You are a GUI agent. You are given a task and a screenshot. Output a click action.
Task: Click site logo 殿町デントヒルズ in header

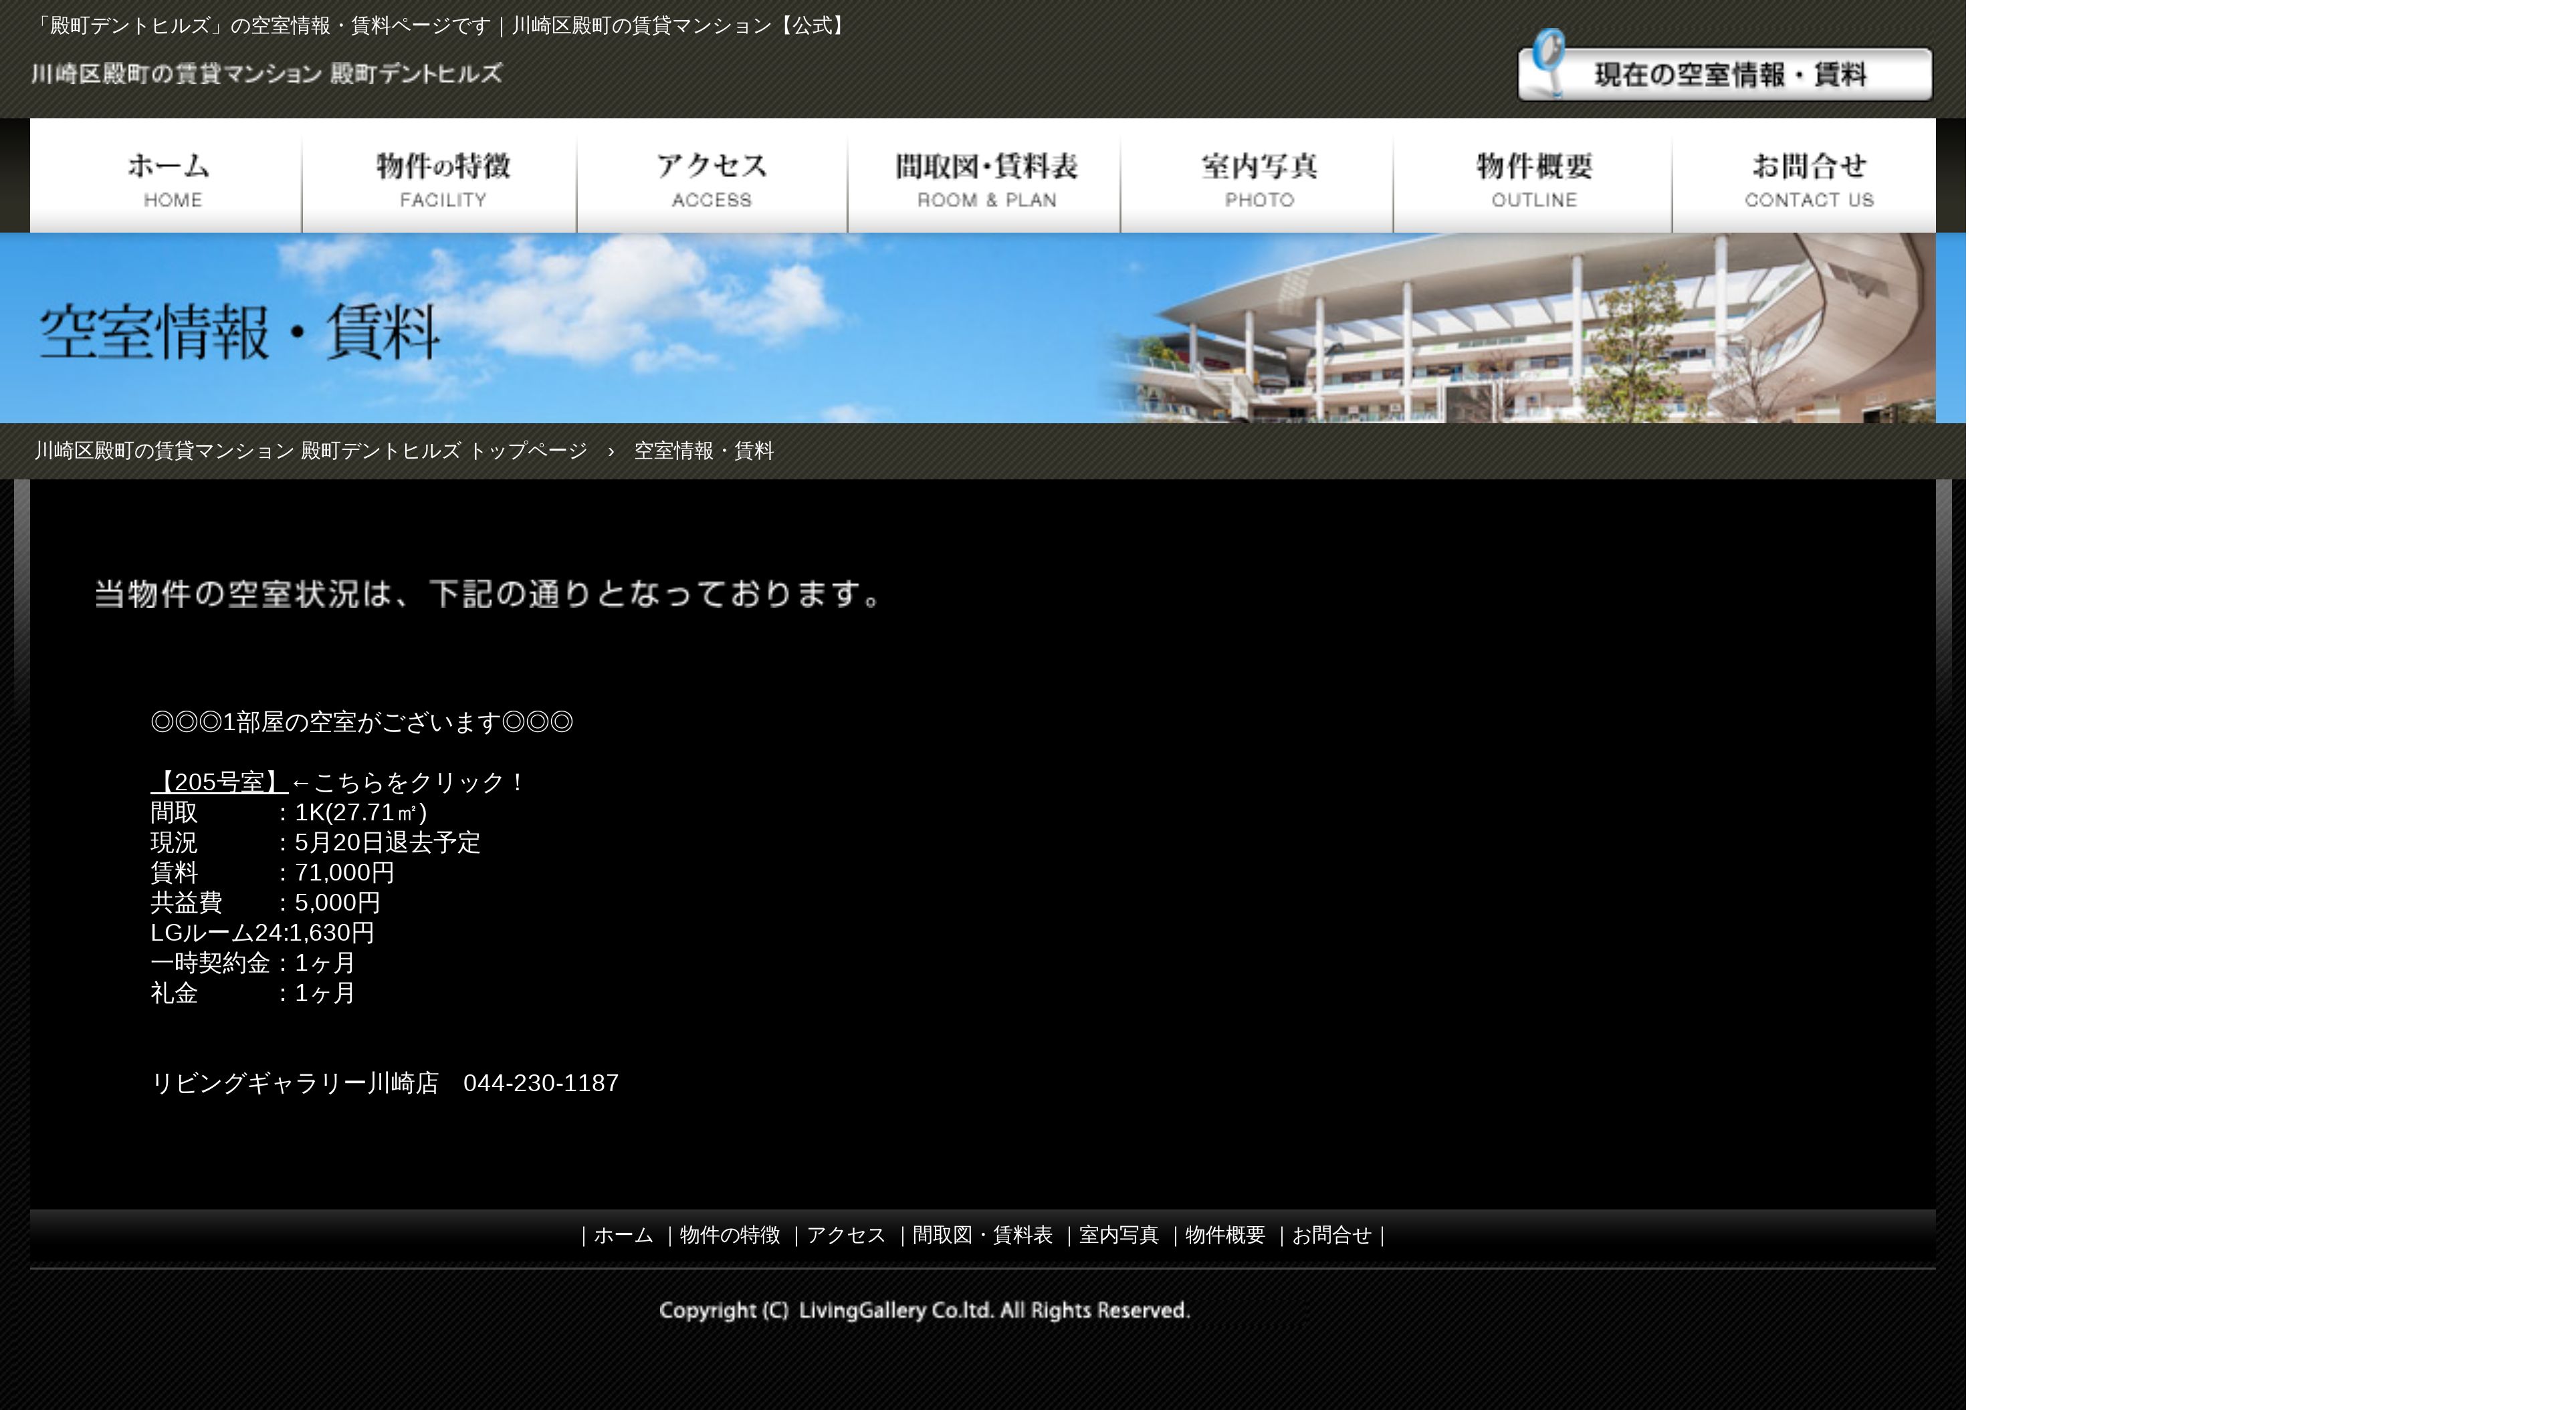click(x=266, y=74)
